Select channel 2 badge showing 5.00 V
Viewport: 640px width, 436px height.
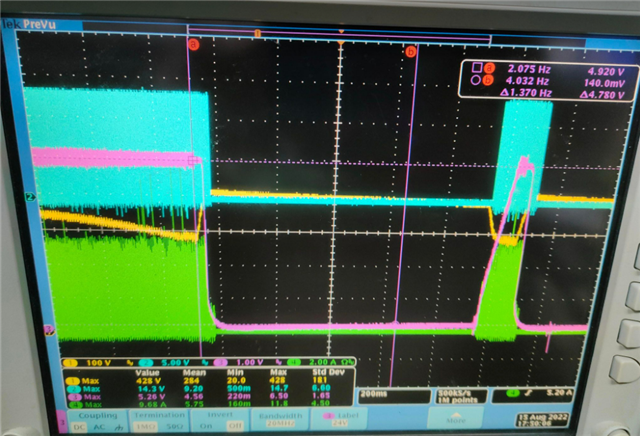click(x=146, y=363)
